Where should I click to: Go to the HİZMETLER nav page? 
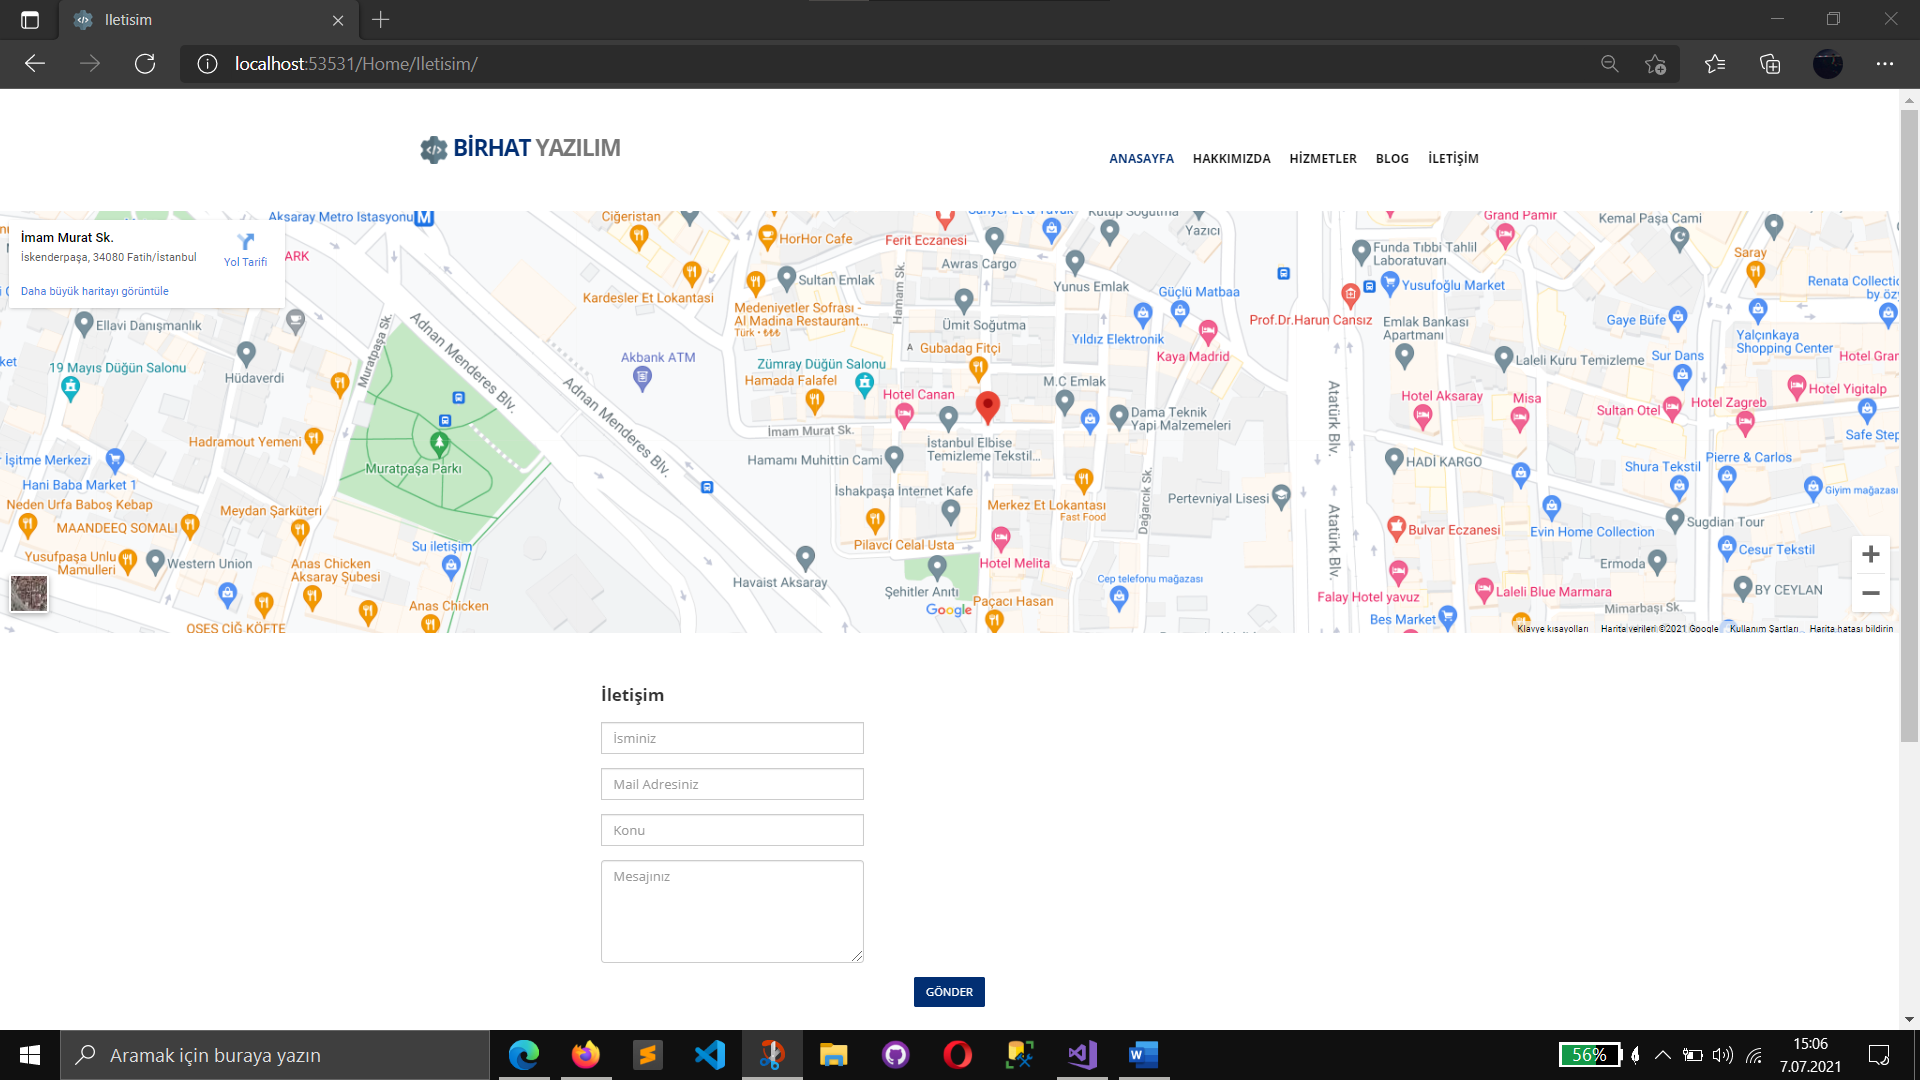click(1322, 159)
